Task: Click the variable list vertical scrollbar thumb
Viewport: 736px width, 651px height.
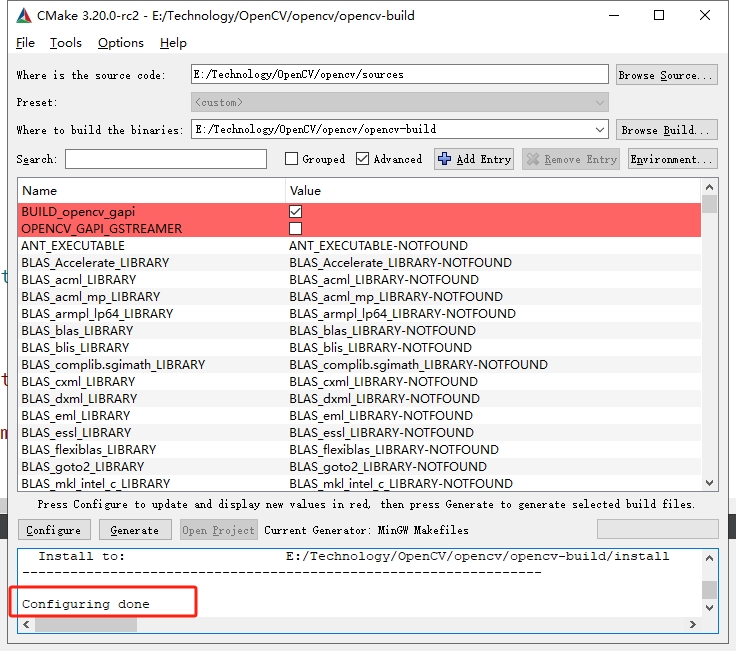Action: pyautogui.click(x=709, y=204)
